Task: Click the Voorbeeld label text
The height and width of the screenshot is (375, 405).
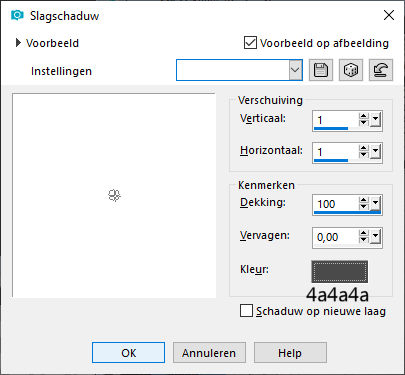Action: [x=52, y=43]
